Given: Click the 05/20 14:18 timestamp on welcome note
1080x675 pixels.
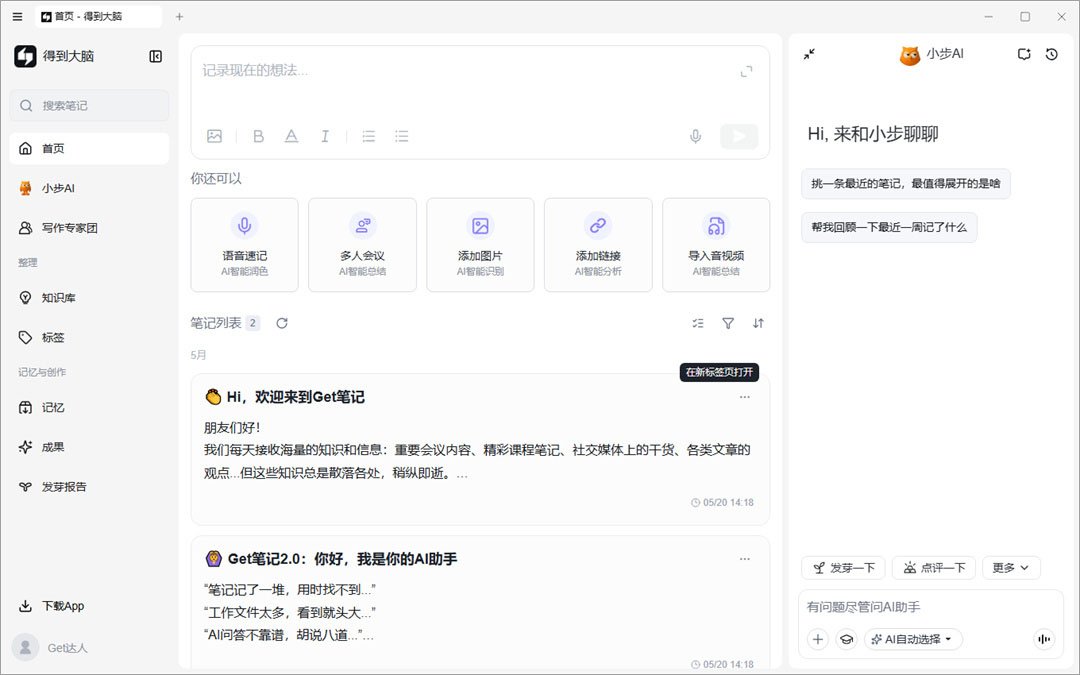Looking at the screenshot, I should coord(722,503).
